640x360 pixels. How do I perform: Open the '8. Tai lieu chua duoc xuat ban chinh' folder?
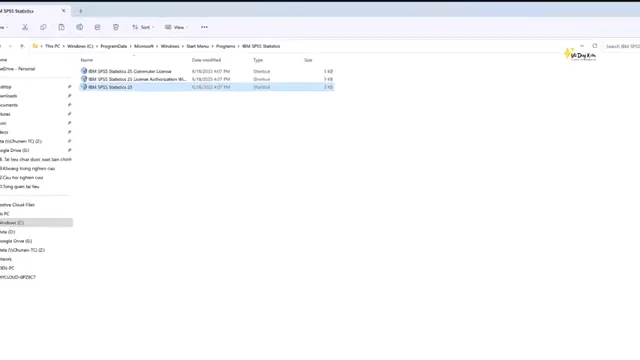pos(36,160)
